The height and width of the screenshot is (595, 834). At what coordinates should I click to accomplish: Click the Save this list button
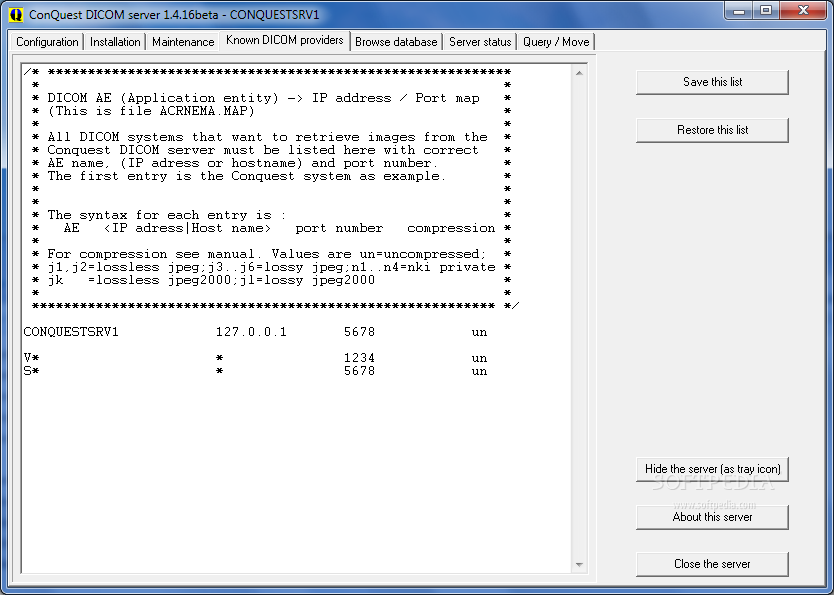pos(712,82)
